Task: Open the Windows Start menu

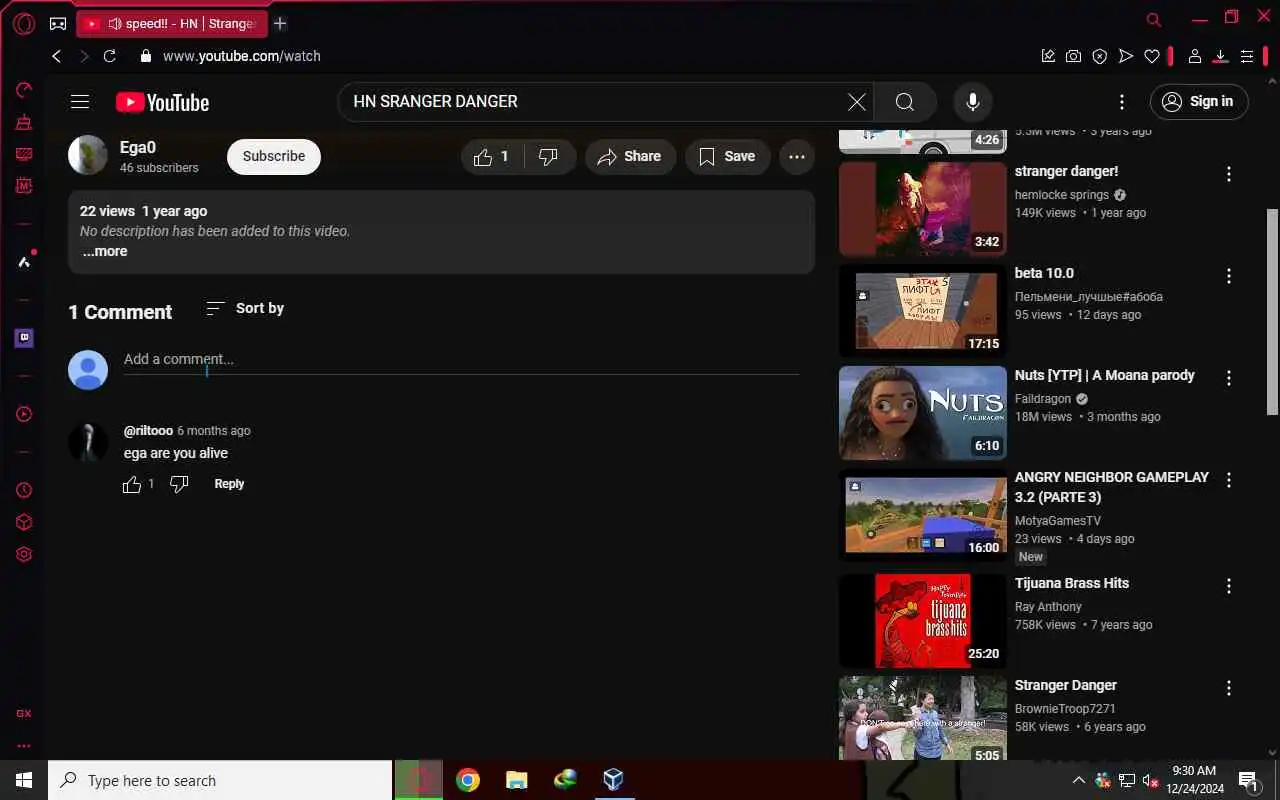Action: (x=24, y=781)
